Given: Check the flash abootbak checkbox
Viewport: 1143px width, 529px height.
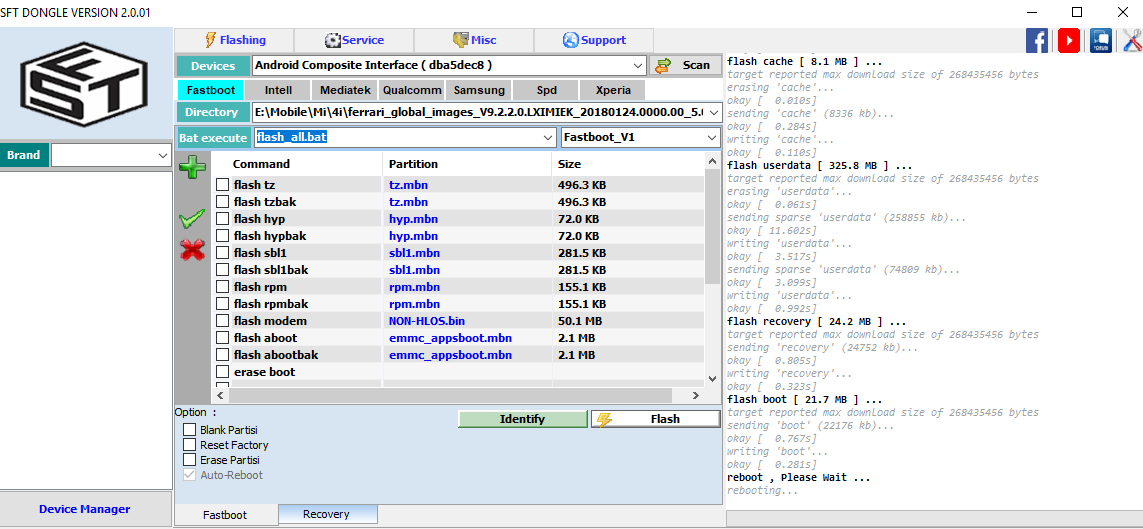Looking at the screenshot, I should [222, 355].
